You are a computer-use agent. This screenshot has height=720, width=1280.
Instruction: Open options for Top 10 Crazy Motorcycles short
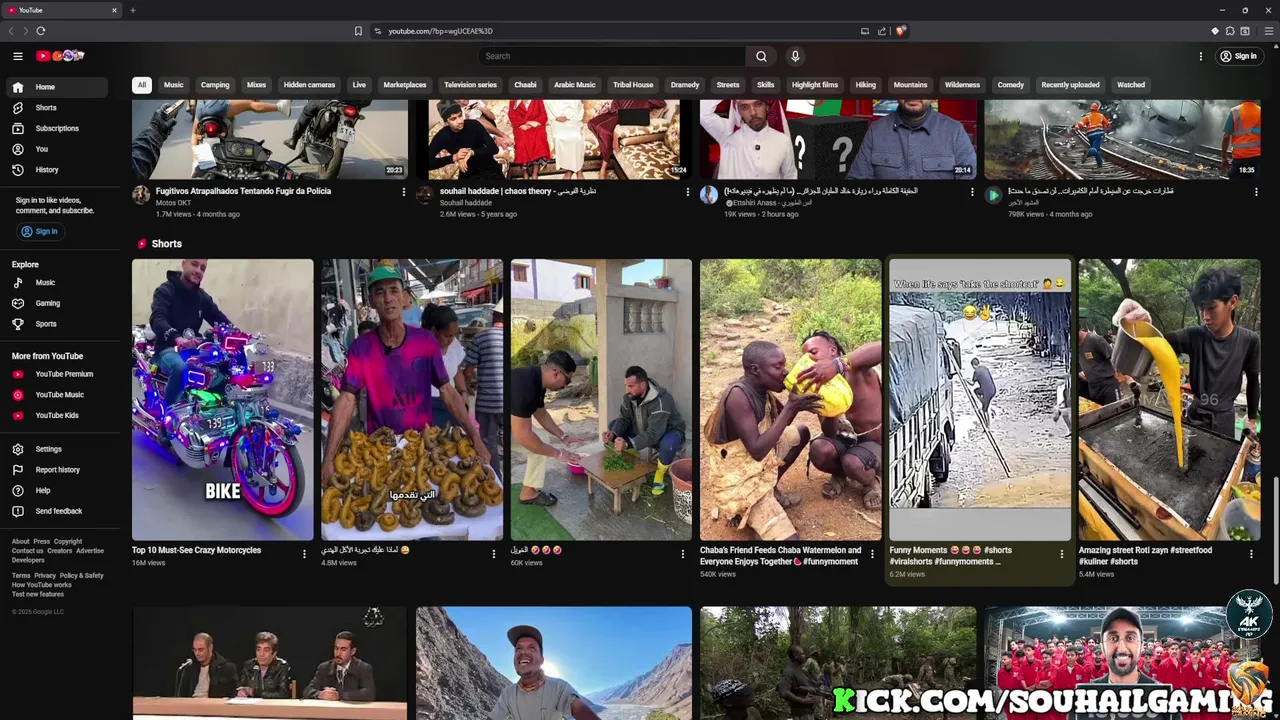point(304,553)
